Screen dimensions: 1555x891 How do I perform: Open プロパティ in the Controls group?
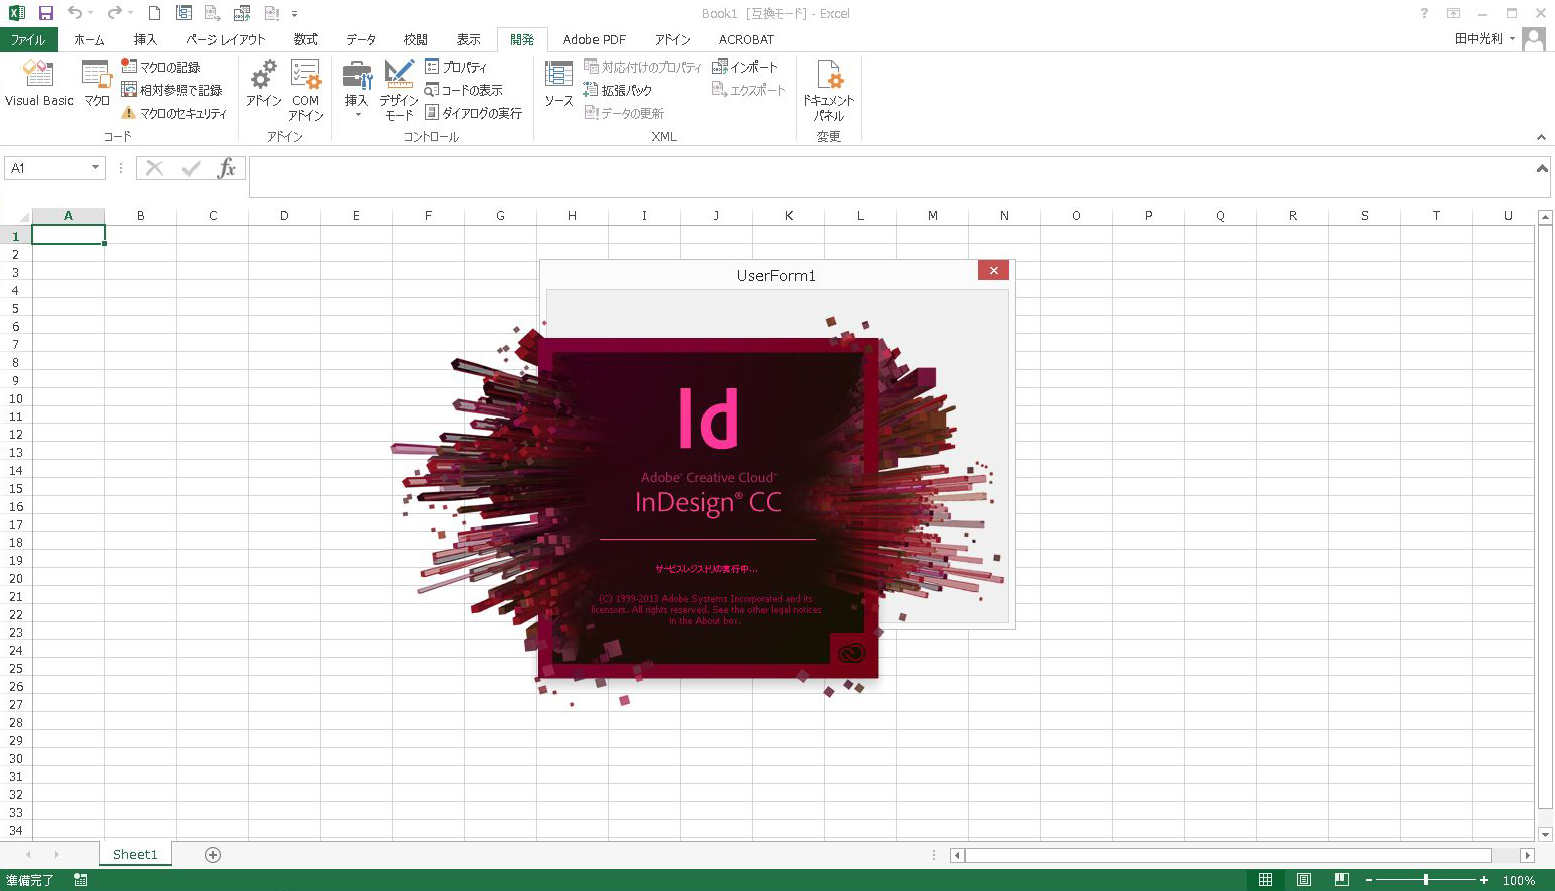point(456,67)
